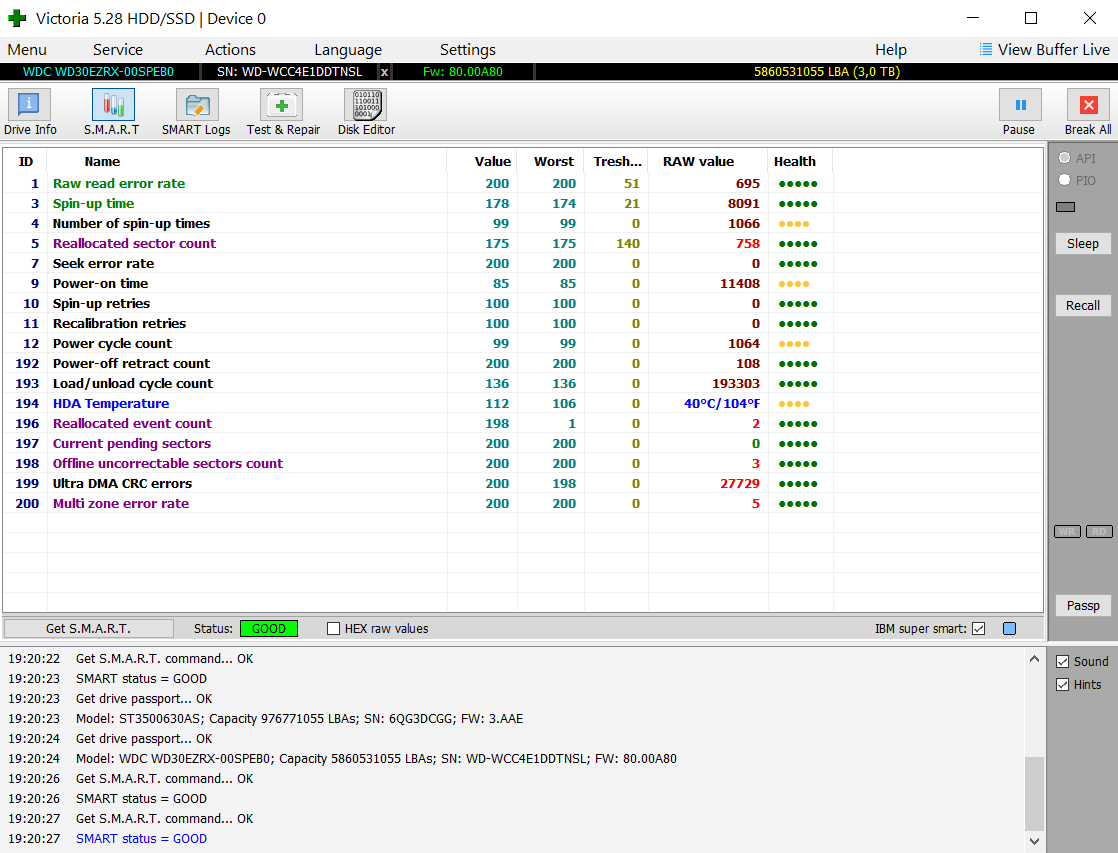Screen dimensions: 1118x853
Task: Click the Power-on time row
Action: click(523, 283)
